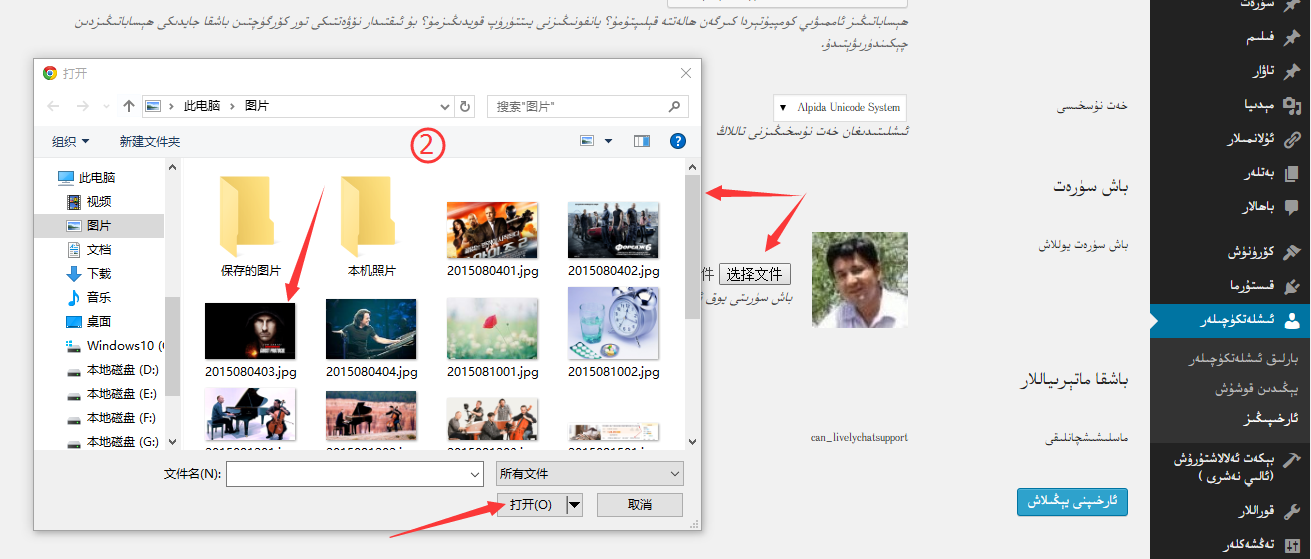
Task: Click 此电脑 in the address breadcrumb
Action: tap(202, 106)
